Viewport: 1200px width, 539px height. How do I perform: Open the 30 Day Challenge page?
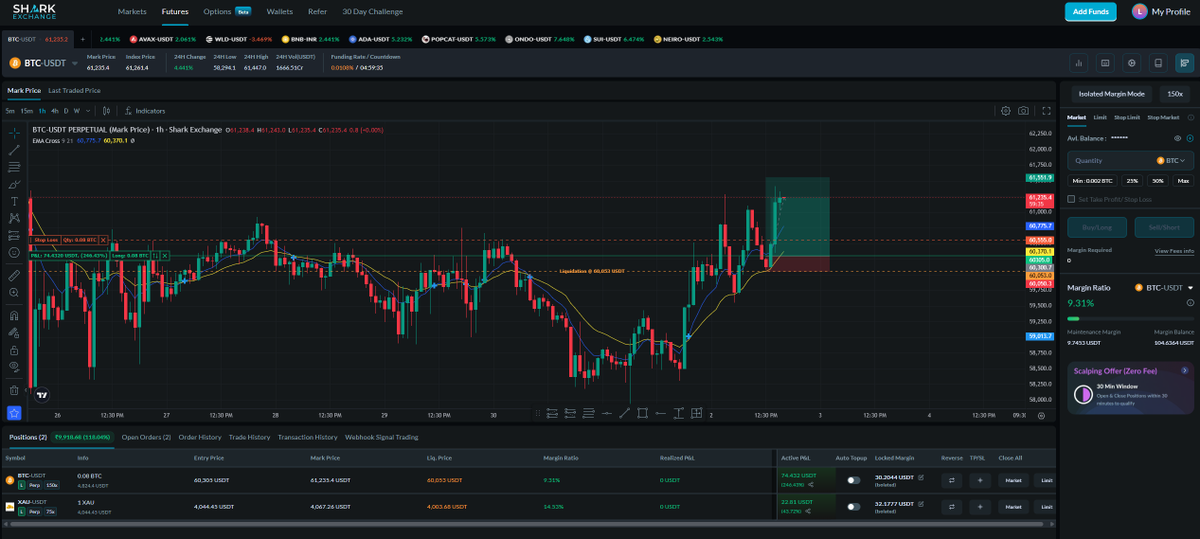(373, 12)
